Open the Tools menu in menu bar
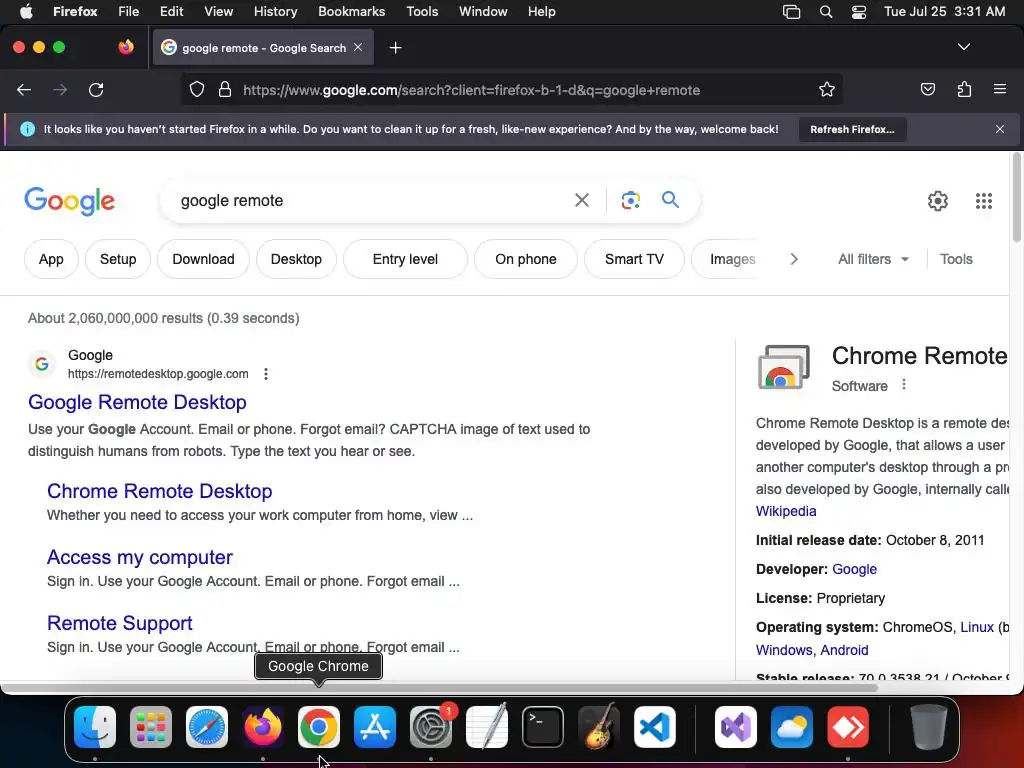Screen dimensions: 1024x768 [x=422, y=12]
